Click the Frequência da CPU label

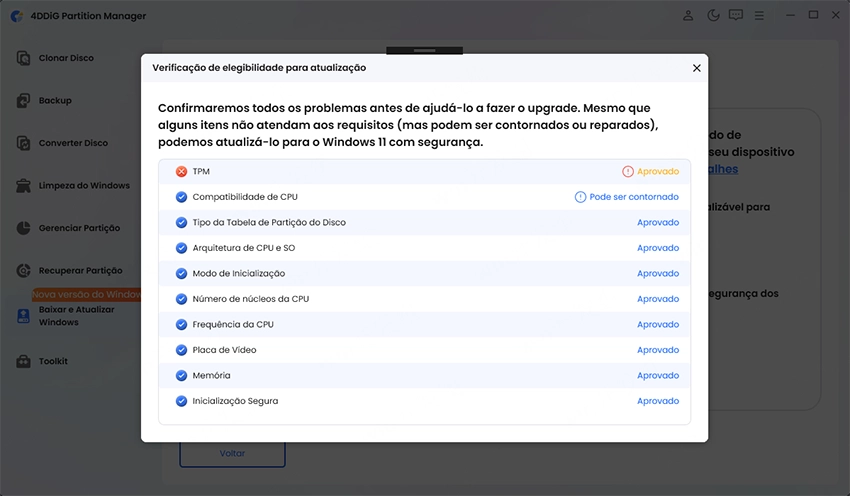click(x=233, y=324)
